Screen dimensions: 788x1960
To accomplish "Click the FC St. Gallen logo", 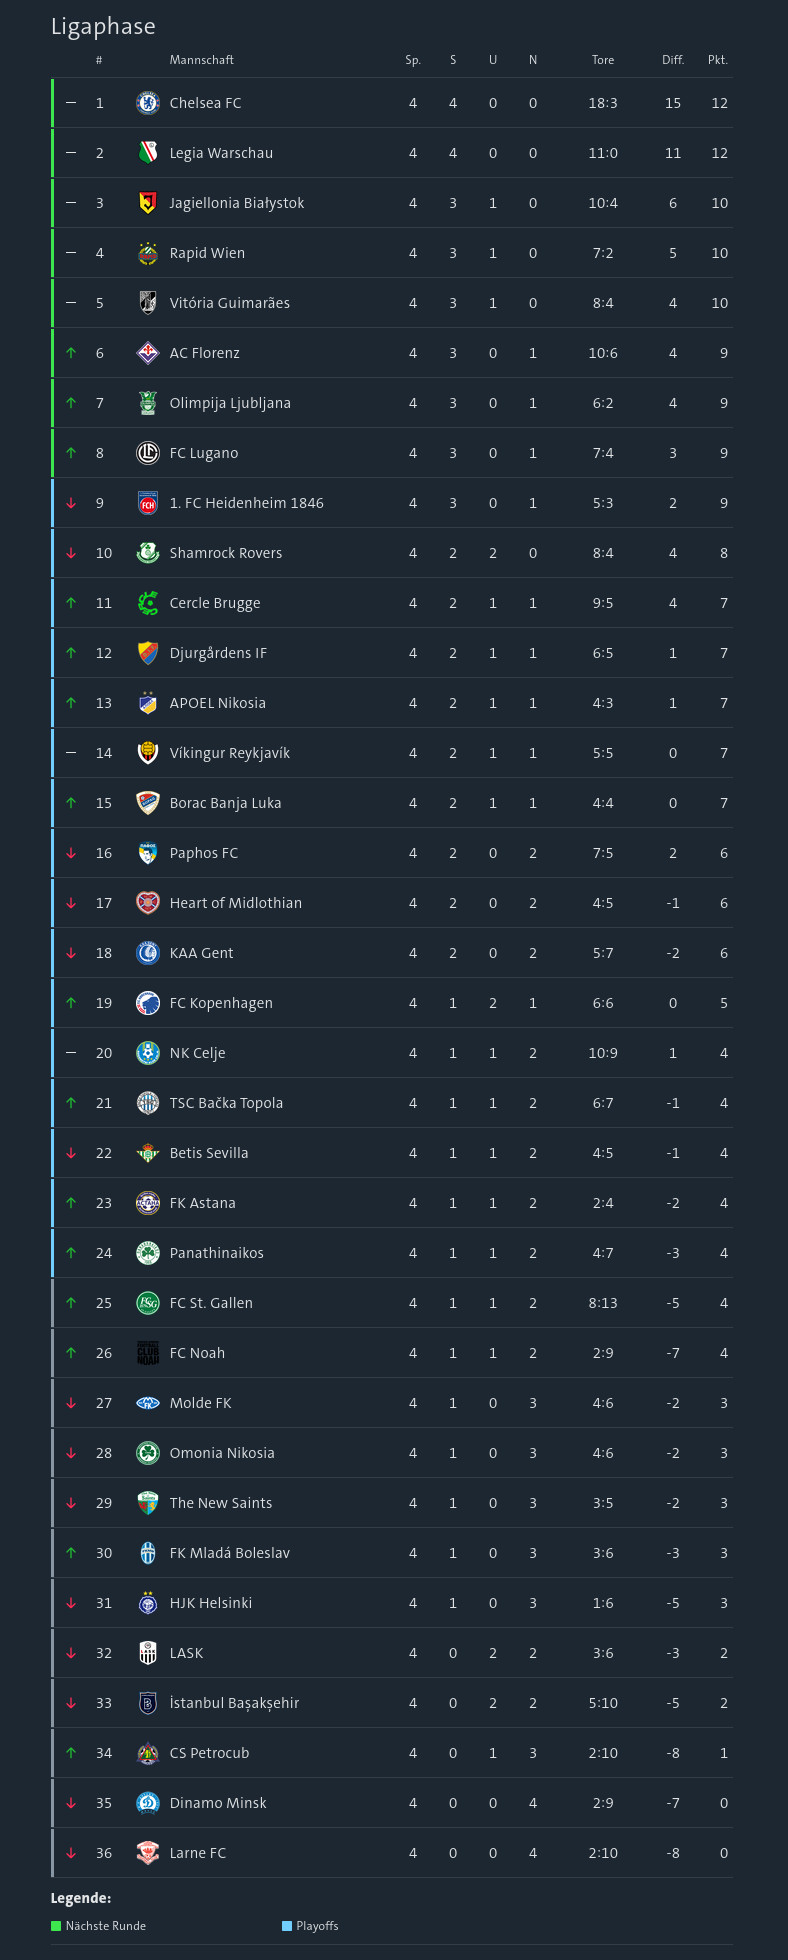I will (148, 1303).
